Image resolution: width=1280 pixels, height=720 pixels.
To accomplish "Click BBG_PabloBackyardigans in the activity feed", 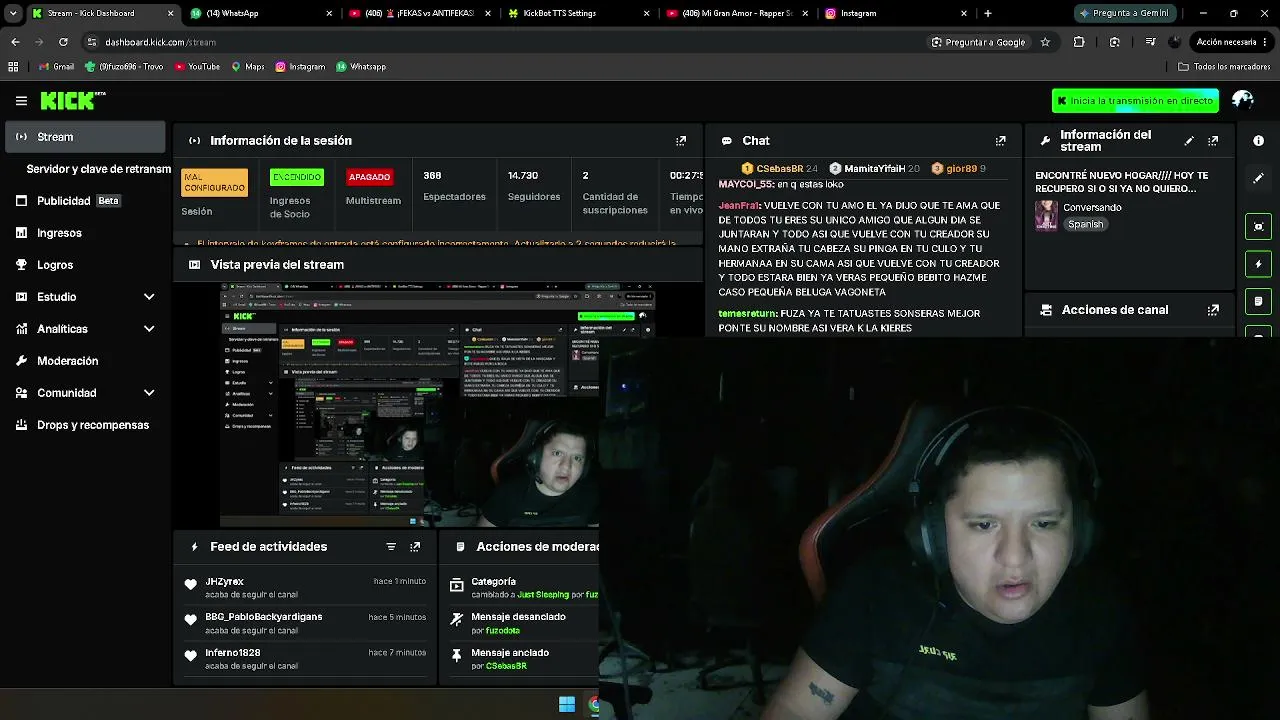I will click(x=264, y=617).
